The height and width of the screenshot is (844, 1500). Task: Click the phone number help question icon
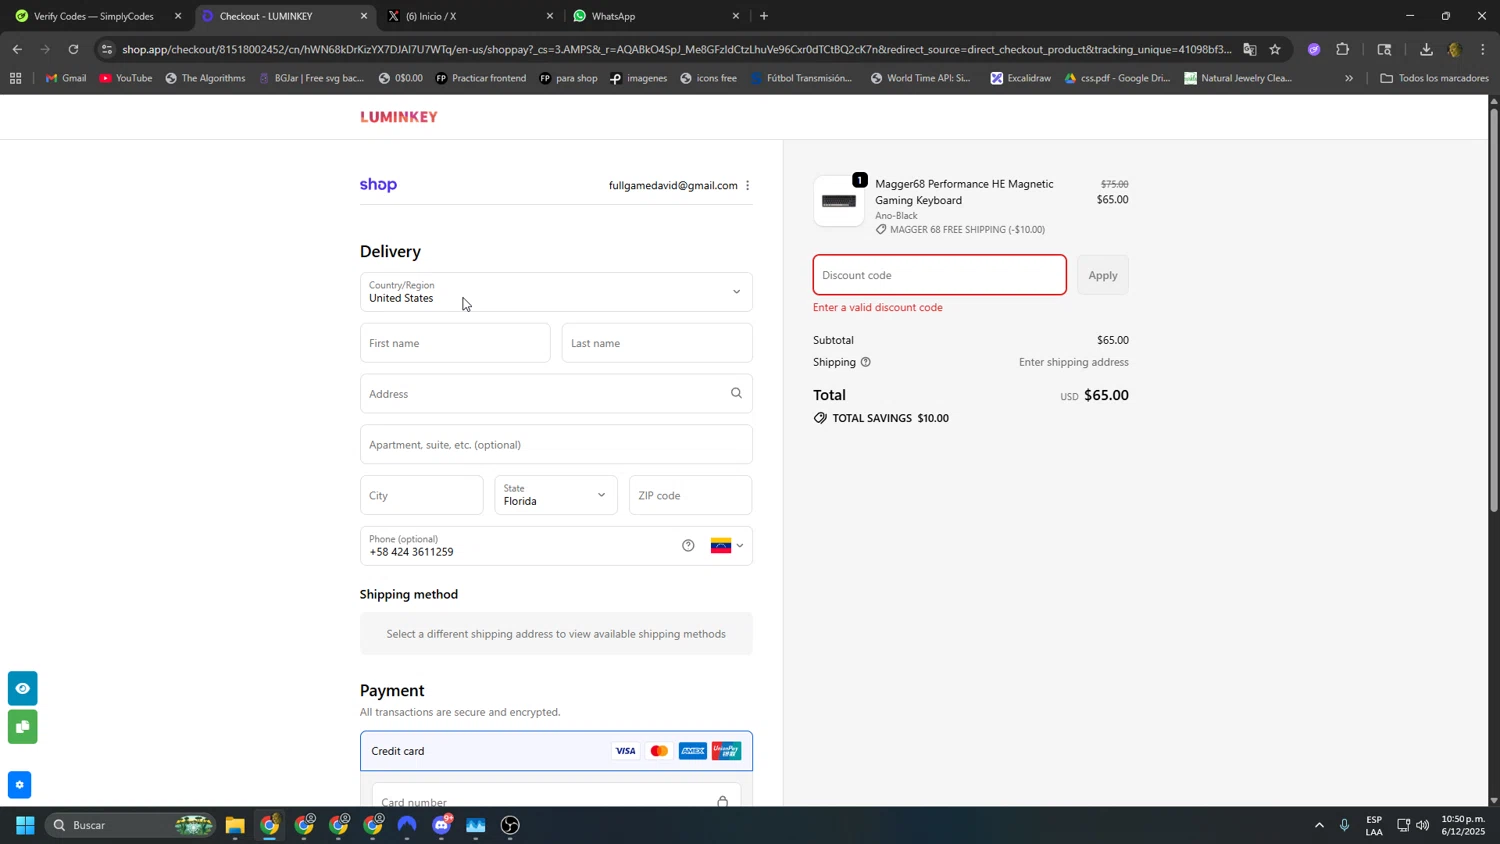coord(688,545)
